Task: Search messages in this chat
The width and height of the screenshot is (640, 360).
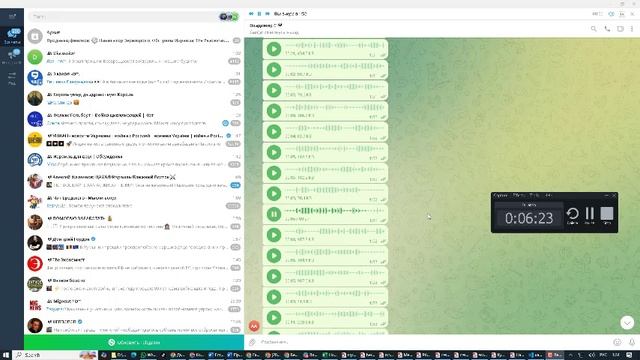Action: [593, 29]
